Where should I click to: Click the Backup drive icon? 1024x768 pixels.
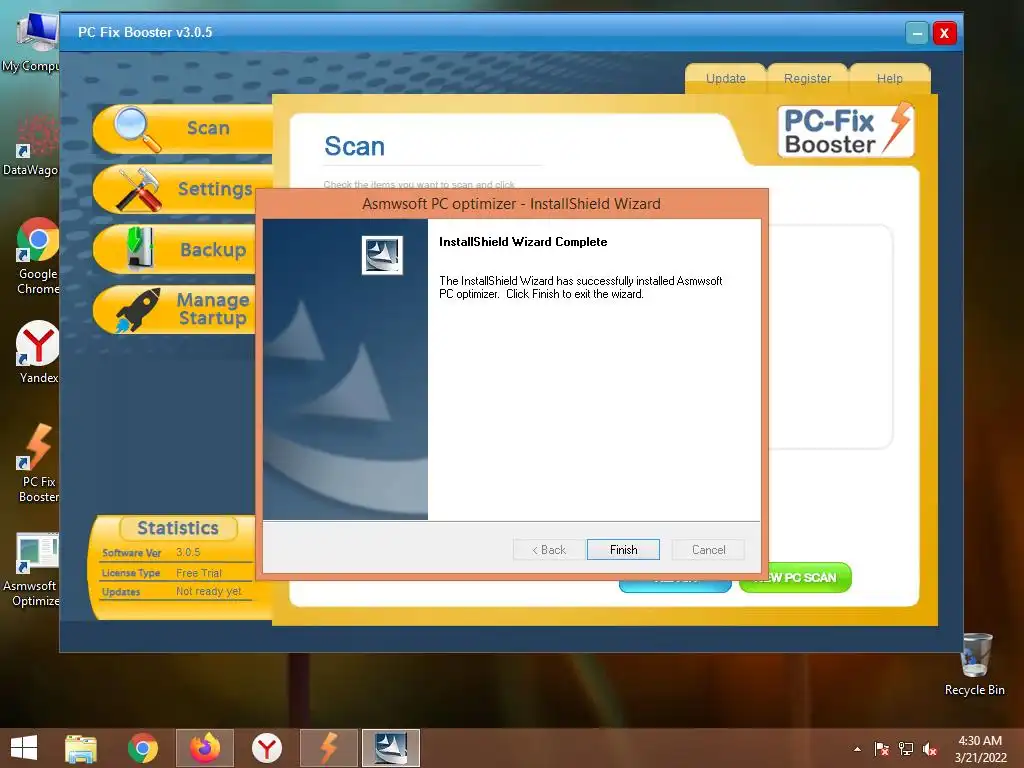click(140, 248)
